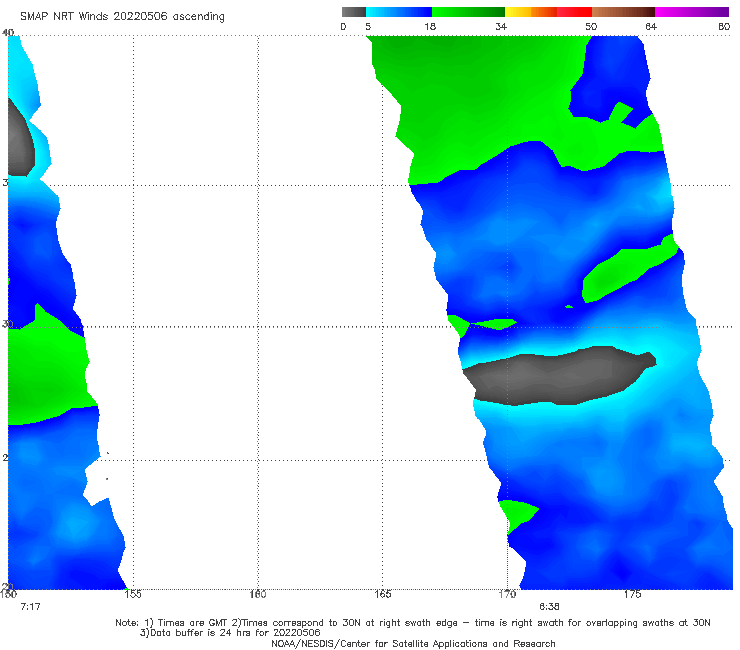This screenshot has height=650, width=740.
Task: Click the longitude label "155"
Action: pos(133,594)
